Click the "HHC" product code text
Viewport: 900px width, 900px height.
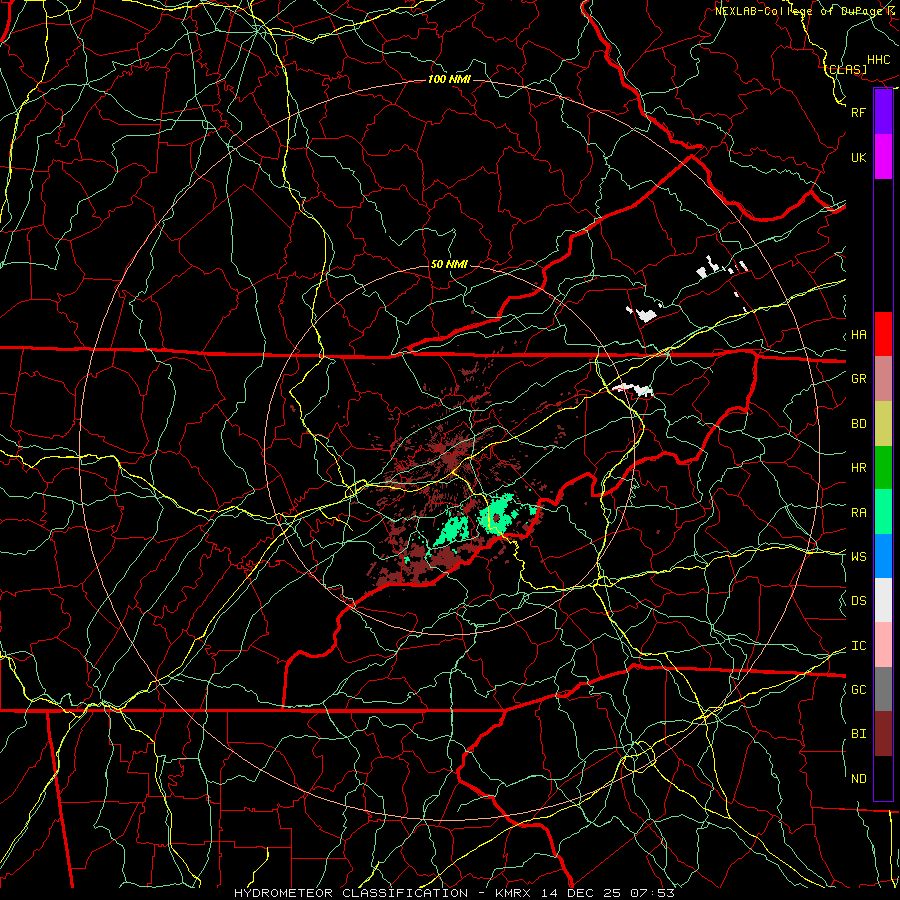879,60
